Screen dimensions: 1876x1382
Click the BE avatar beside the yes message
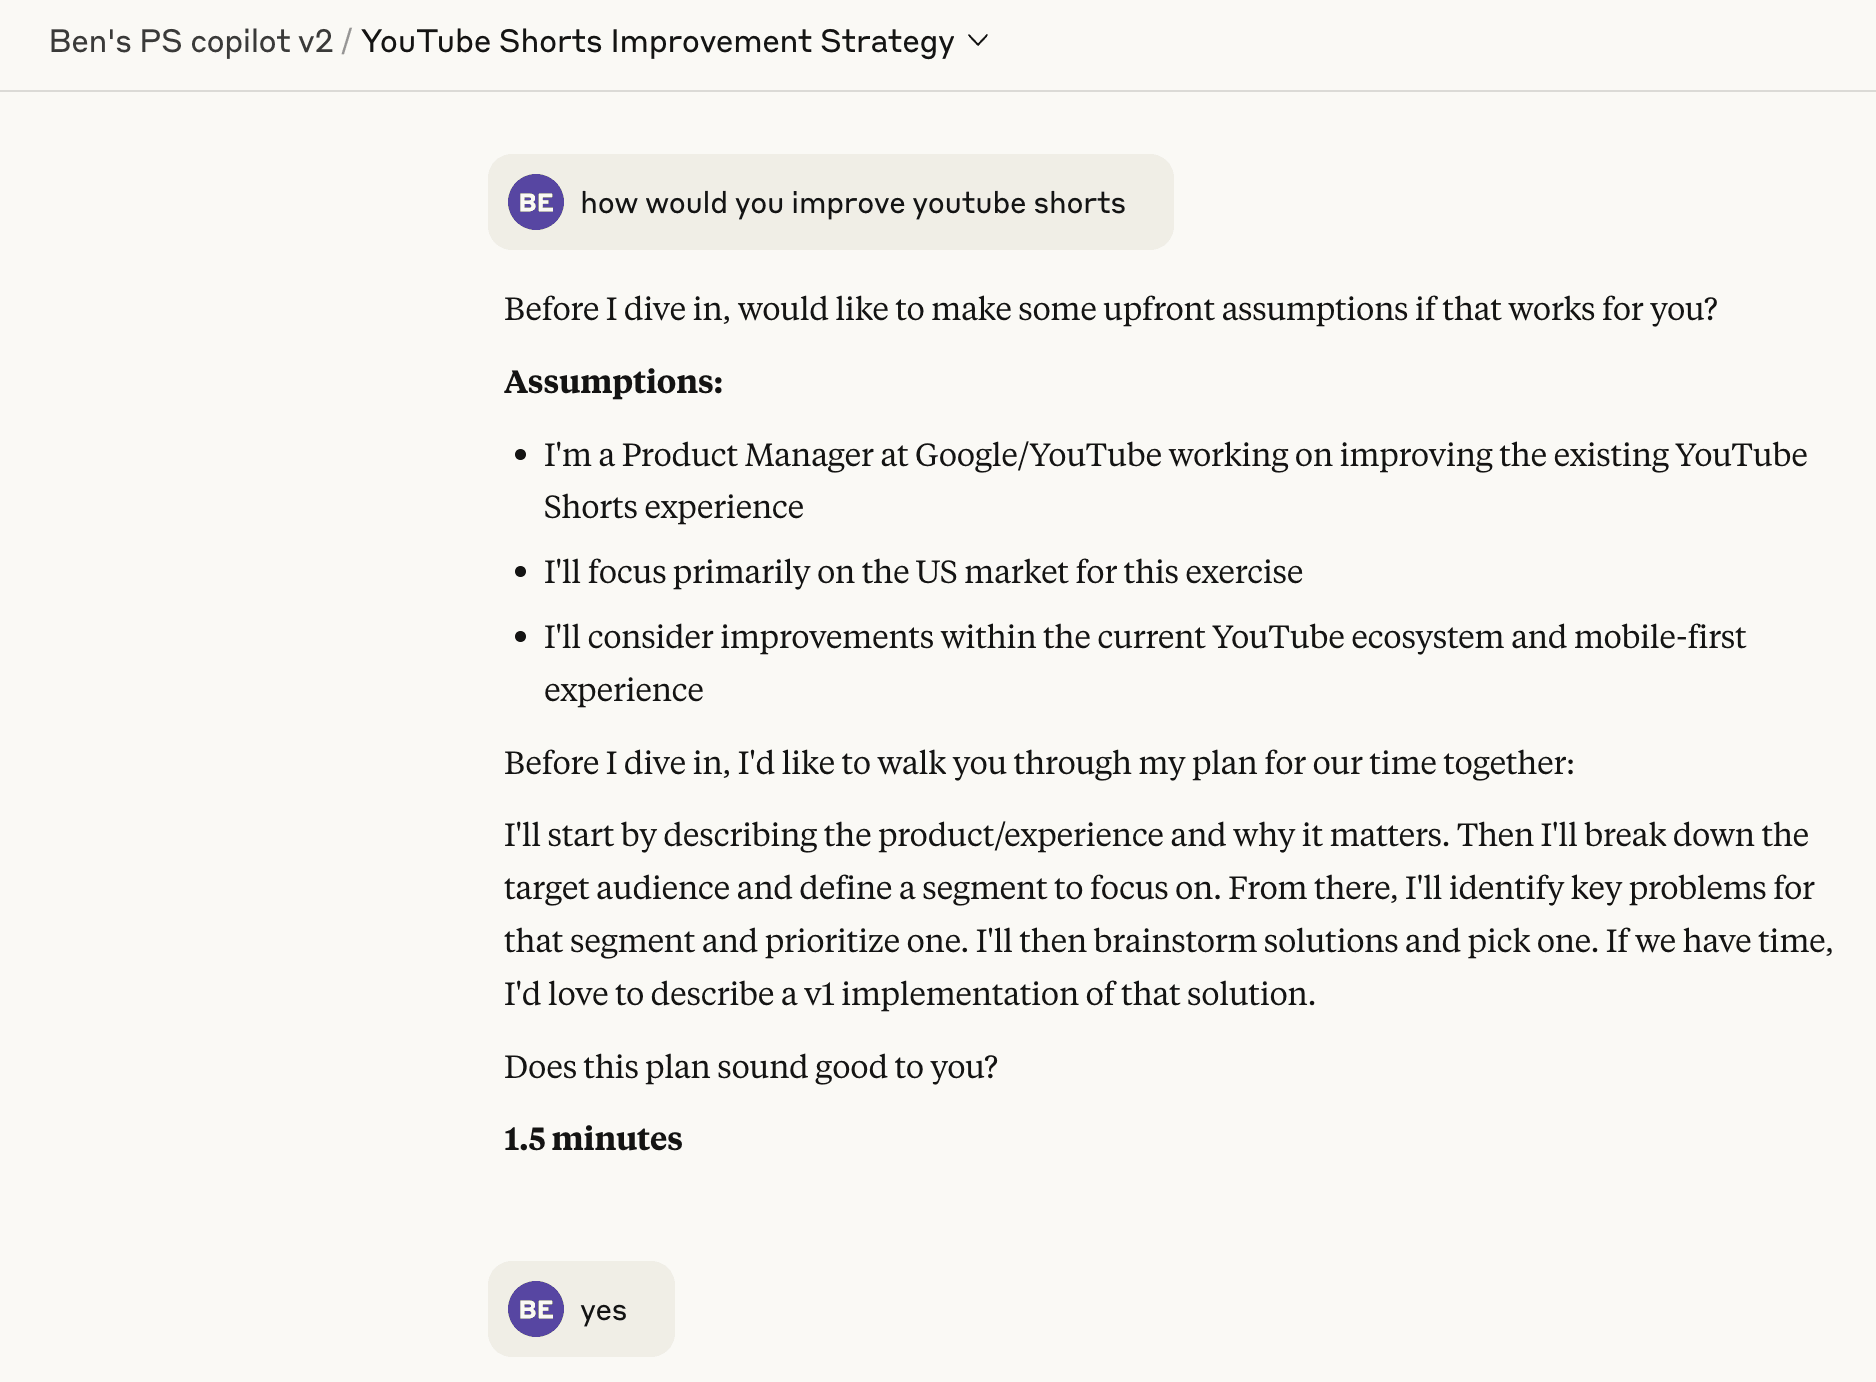536,1309
